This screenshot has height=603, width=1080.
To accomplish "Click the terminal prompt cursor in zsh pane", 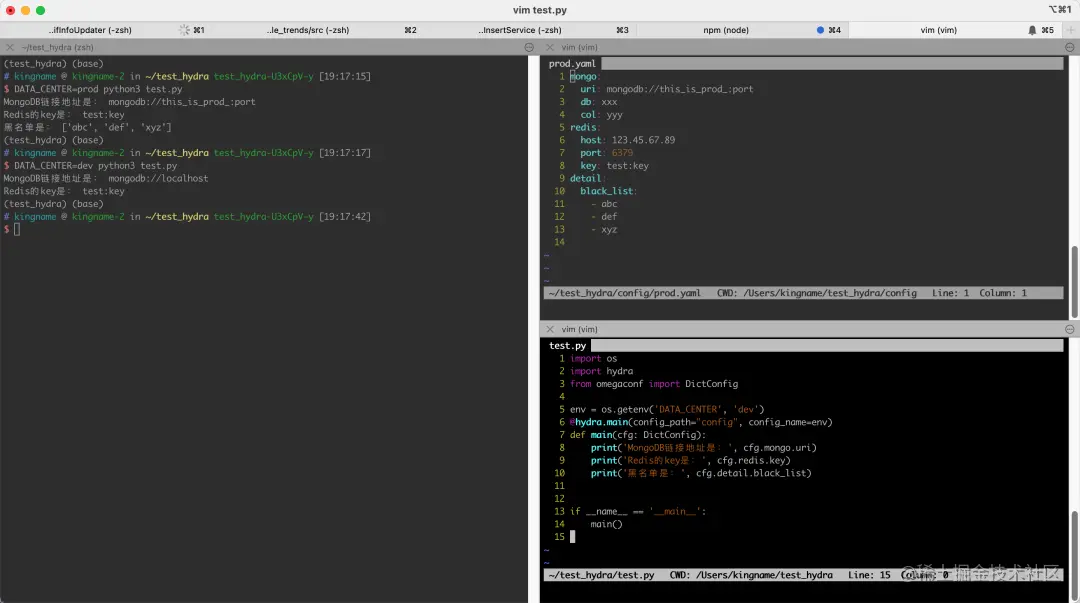I will click(17, 229).
